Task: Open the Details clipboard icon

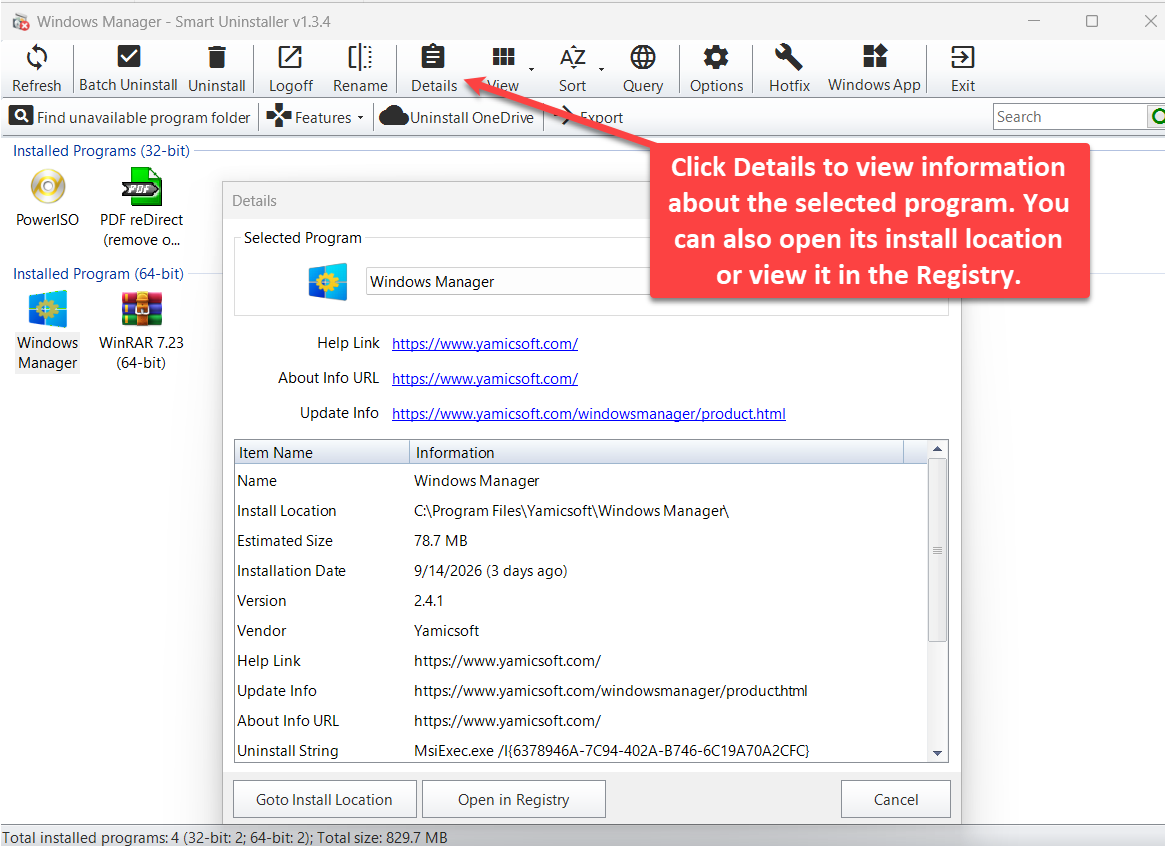Action: [x=433, y=57]
